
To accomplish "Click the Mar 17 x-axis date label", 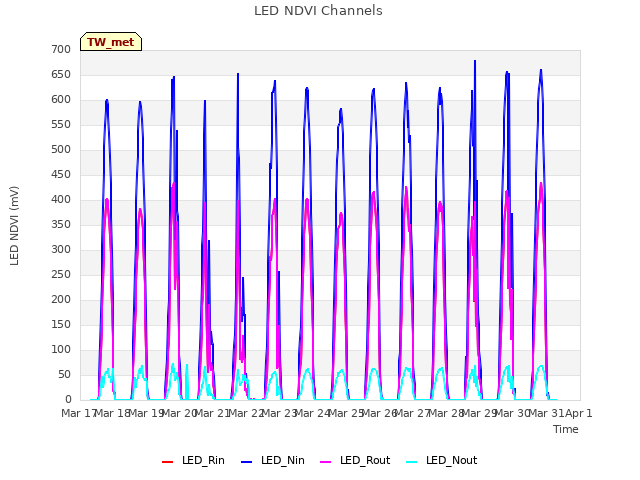I will pos(79,413).
